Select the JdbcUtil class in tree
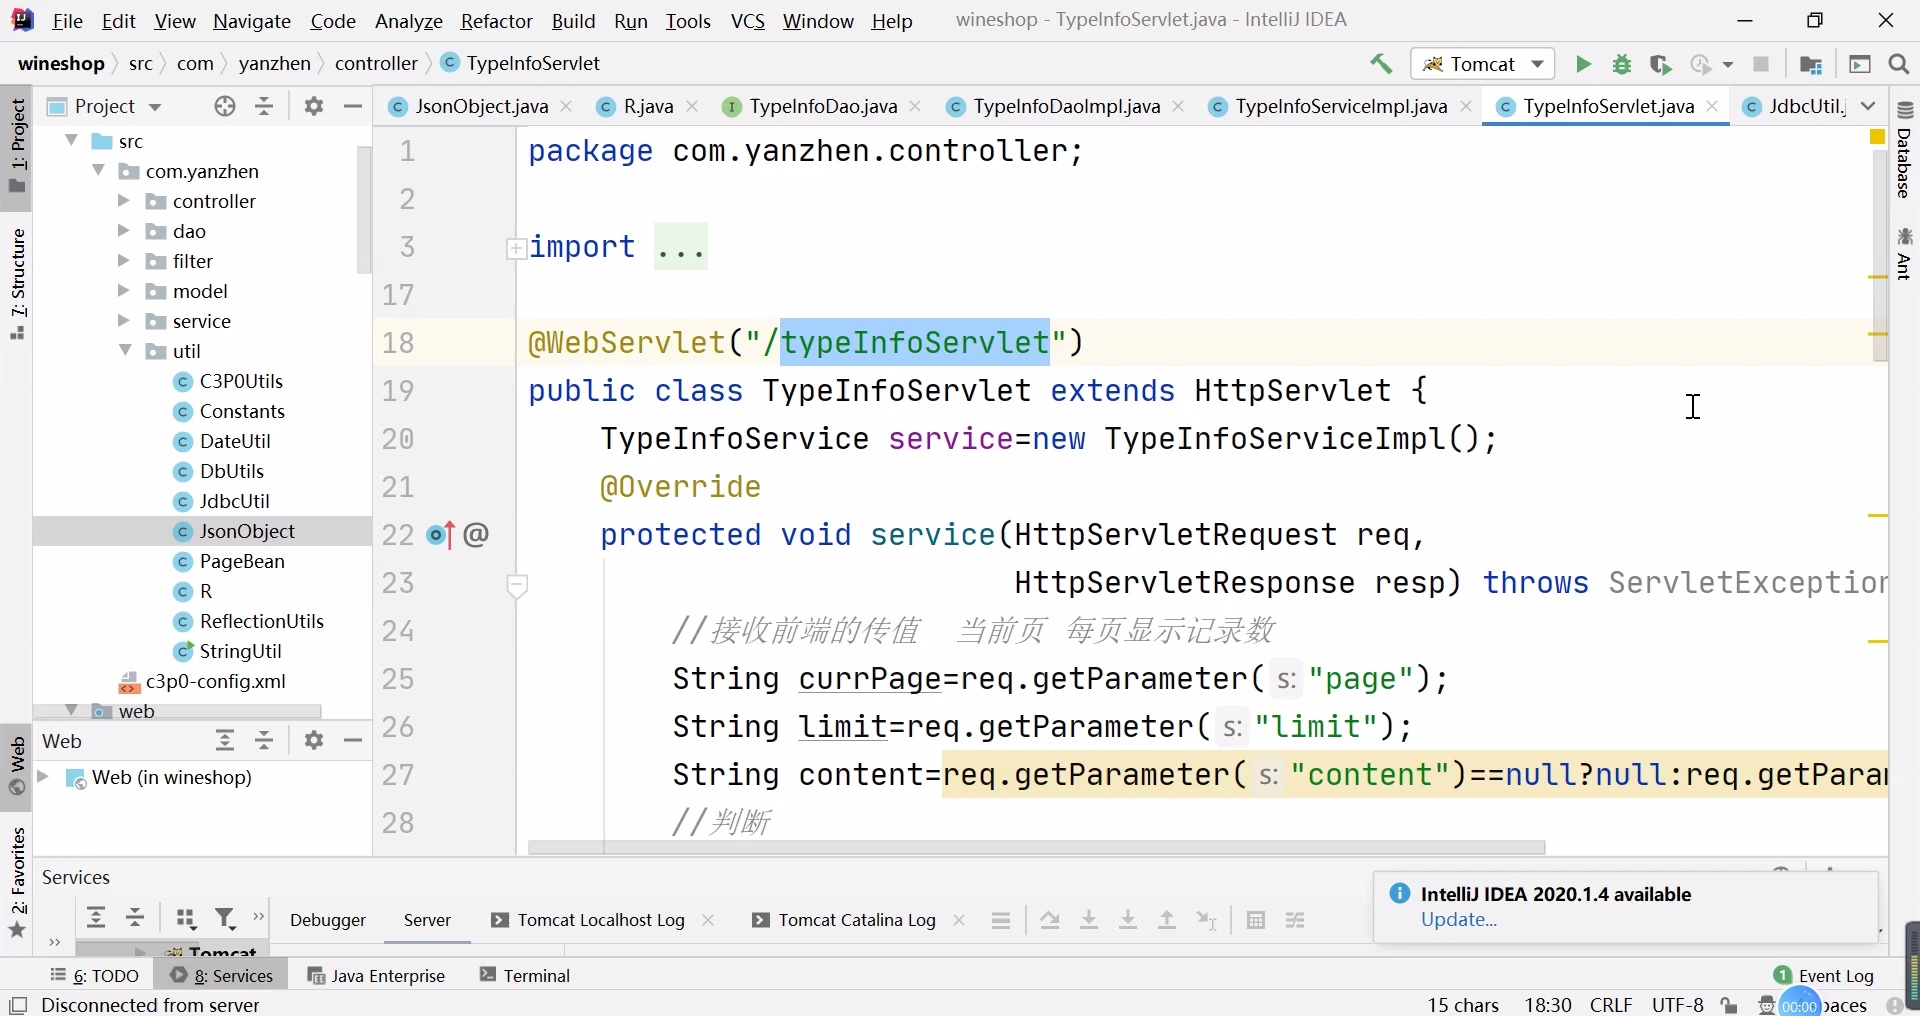 pyautogui.click(x=235, y=501)
